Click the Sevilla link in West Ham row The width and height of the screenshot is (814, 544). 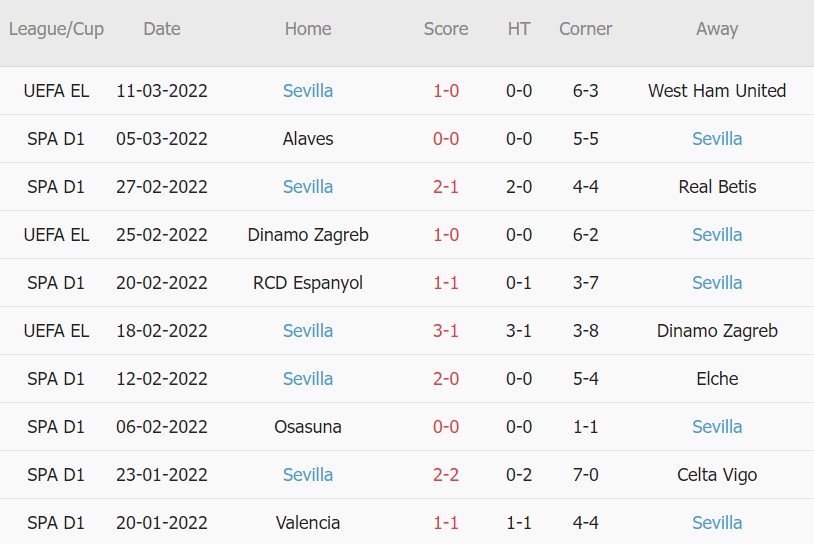tap(308, 91)
